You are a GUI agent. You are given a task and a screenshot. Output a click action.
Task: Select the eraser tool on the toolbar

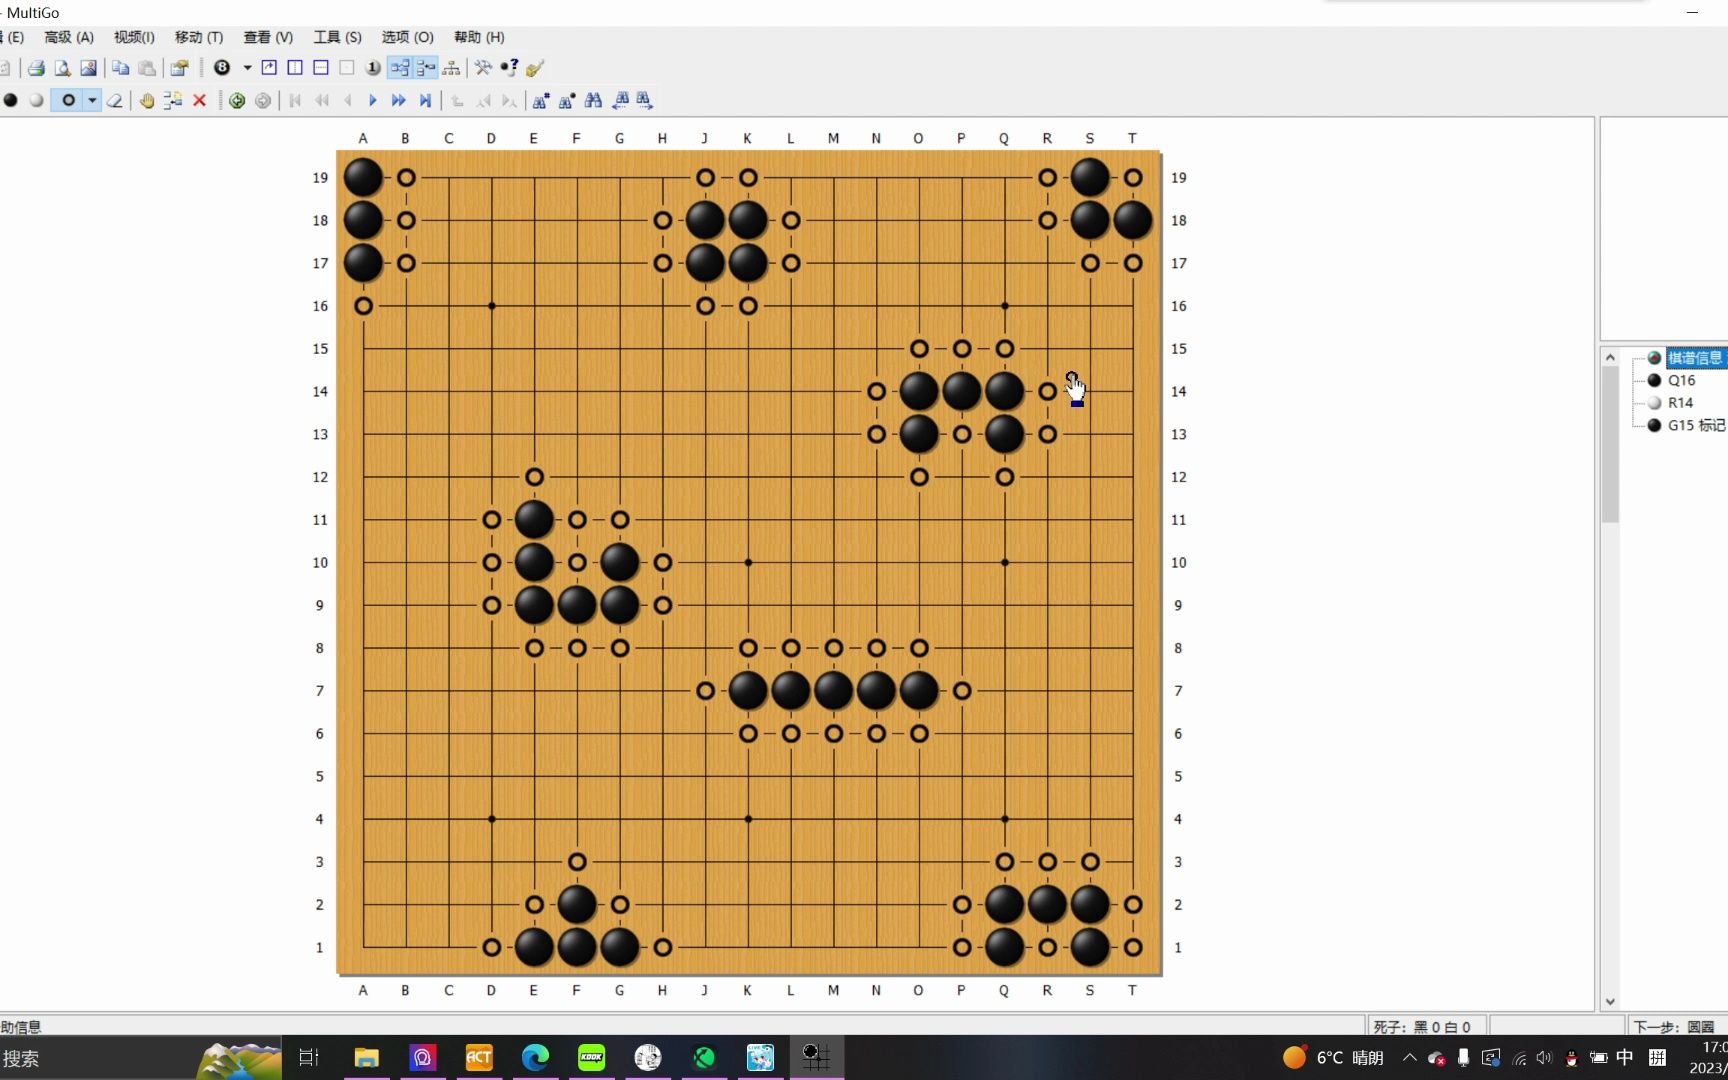(115, 100)
